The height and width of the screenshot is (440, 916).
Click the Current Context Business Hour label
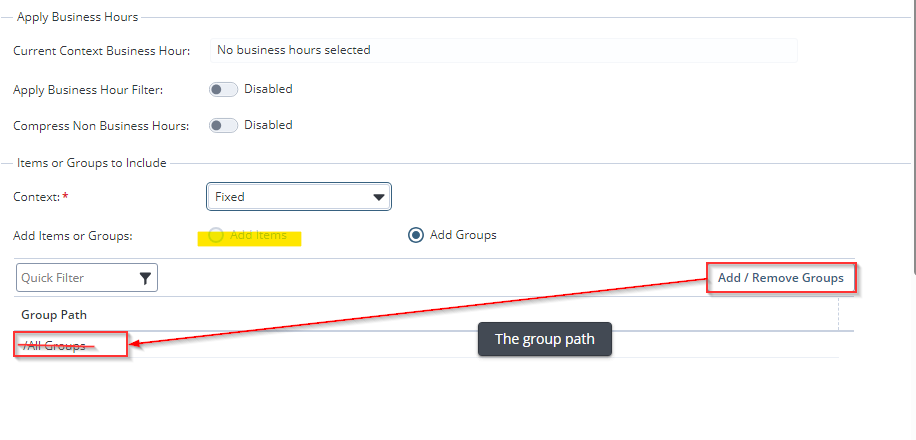pyautogui.click(x=102, y=50)
